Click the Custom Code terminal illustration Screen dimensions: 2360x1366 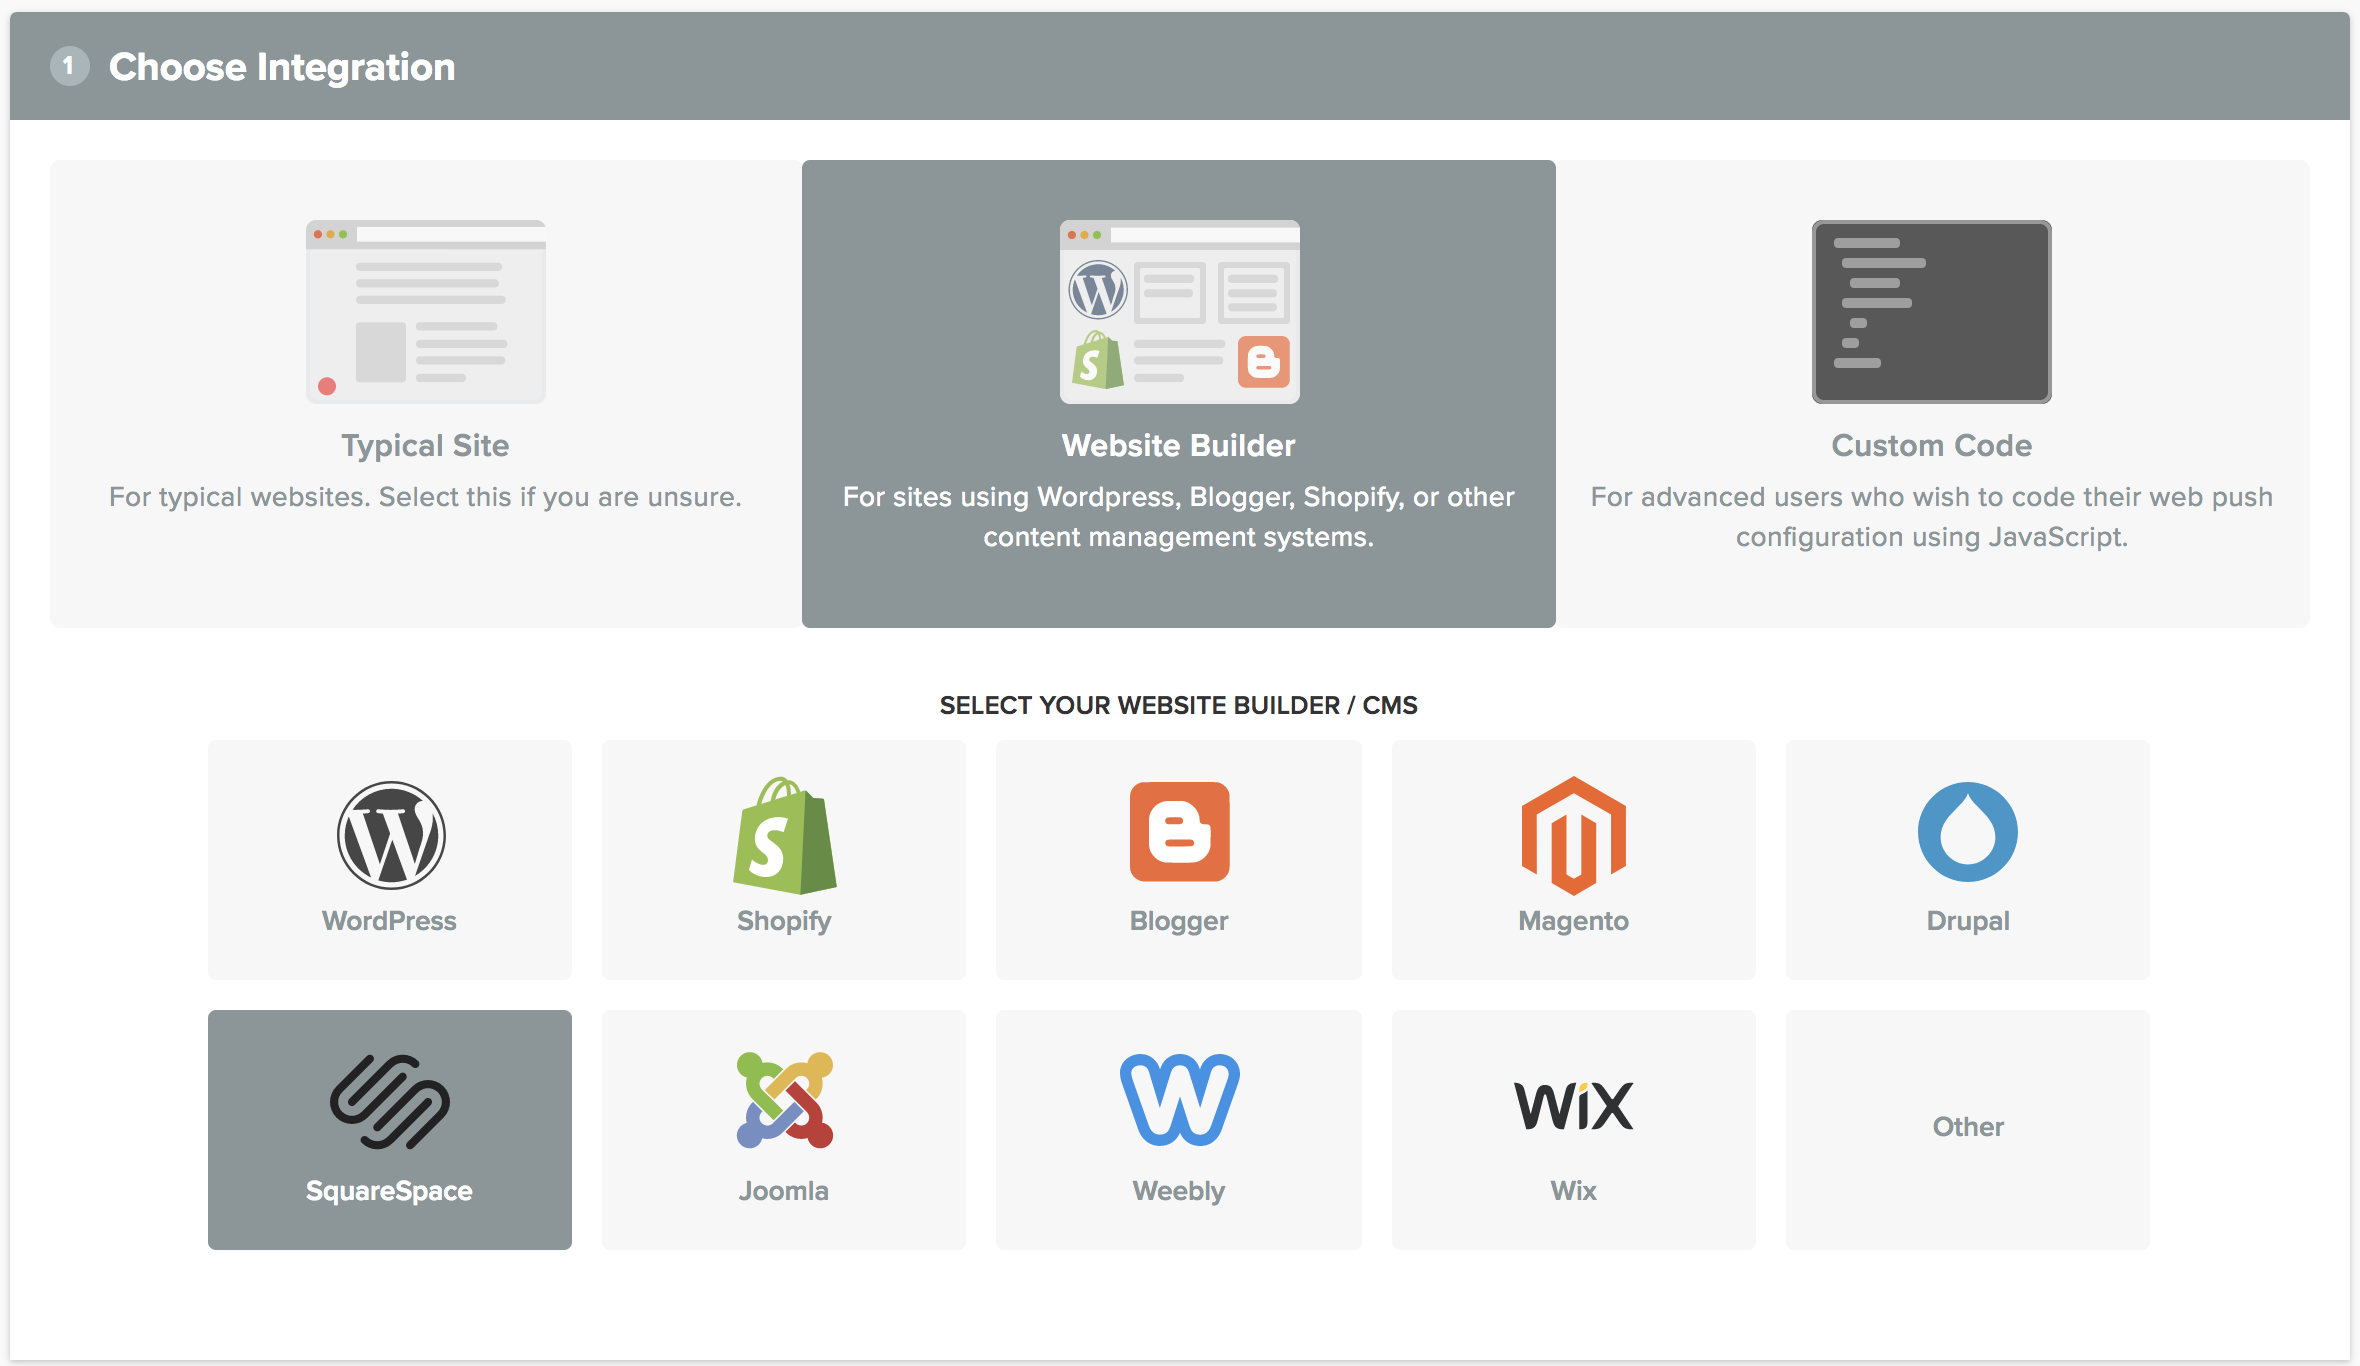[x=1932, y=312]
